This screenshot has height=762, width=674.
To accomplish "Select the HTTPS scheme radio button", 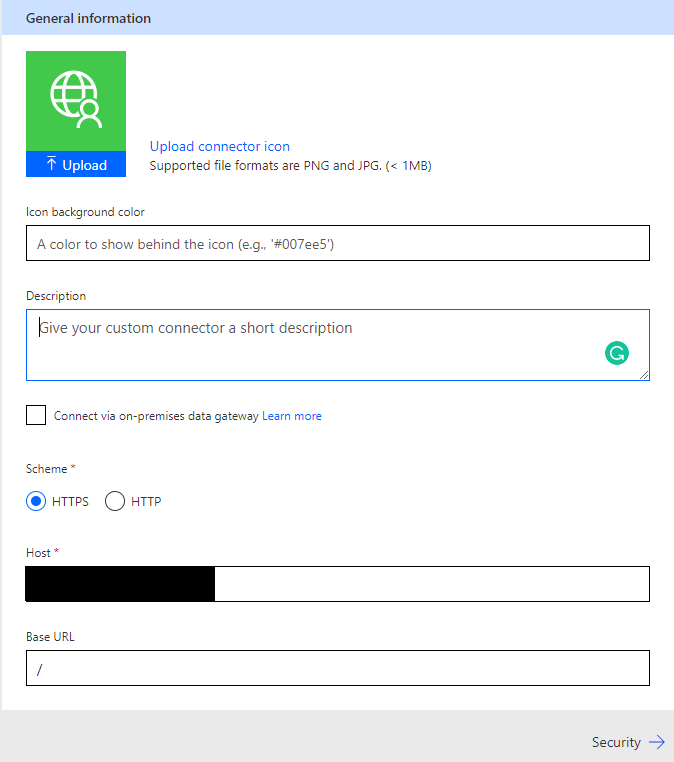I will click(36, 501).
